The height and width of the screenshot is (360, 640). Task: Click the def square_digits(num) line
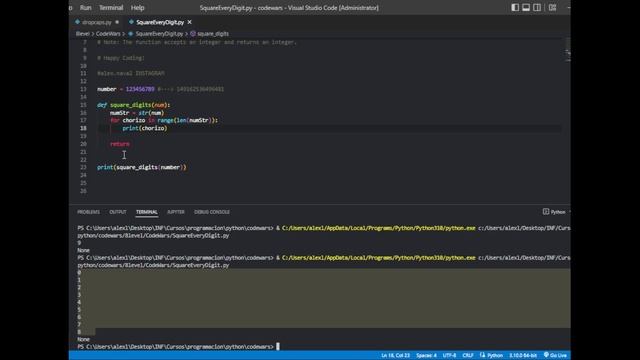click(x=133, y=105)
